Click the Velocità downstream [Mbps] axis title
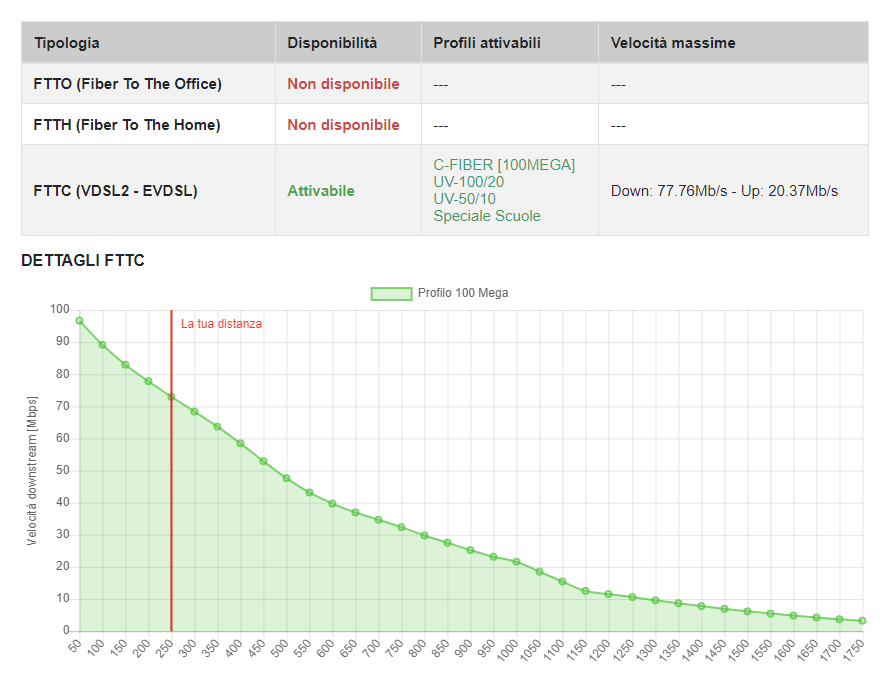Viewport: 880px width, 682px height. point(32,470)
